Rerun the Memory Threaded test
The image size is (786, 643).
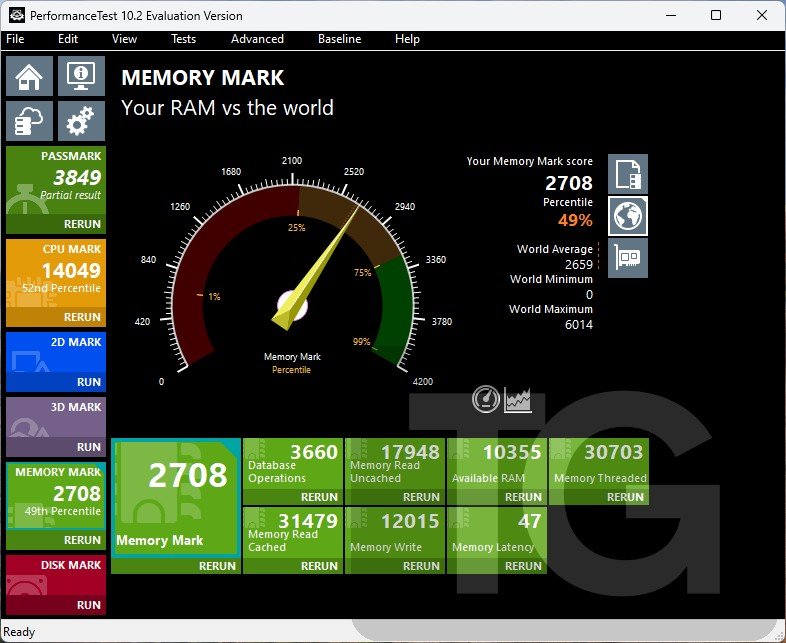(625, 497)
